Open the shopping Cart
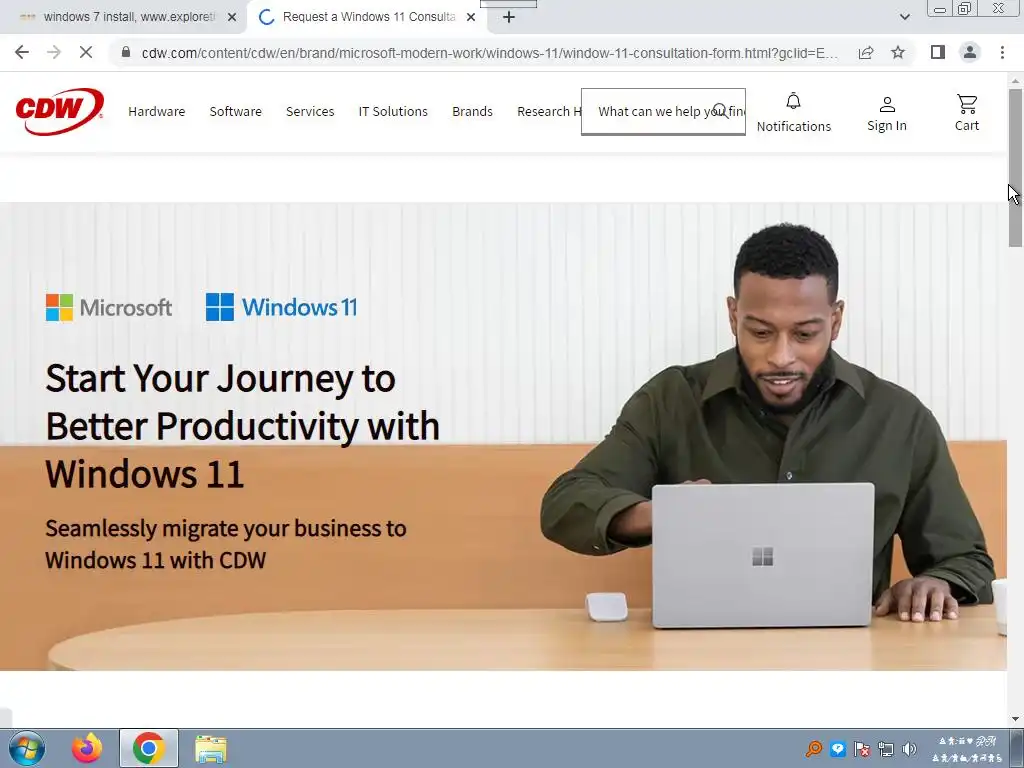 [x=967, y=112]
